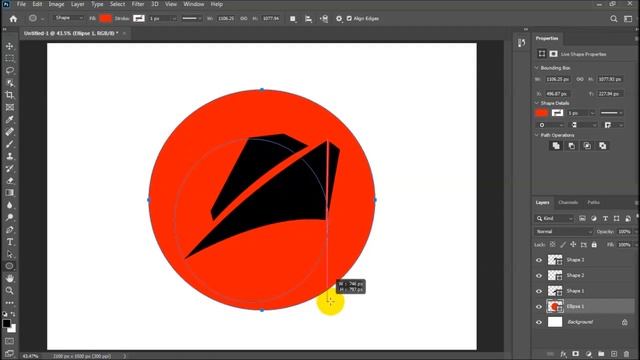Select the Dodge tool
640x360 pixels.
point(9,217)
